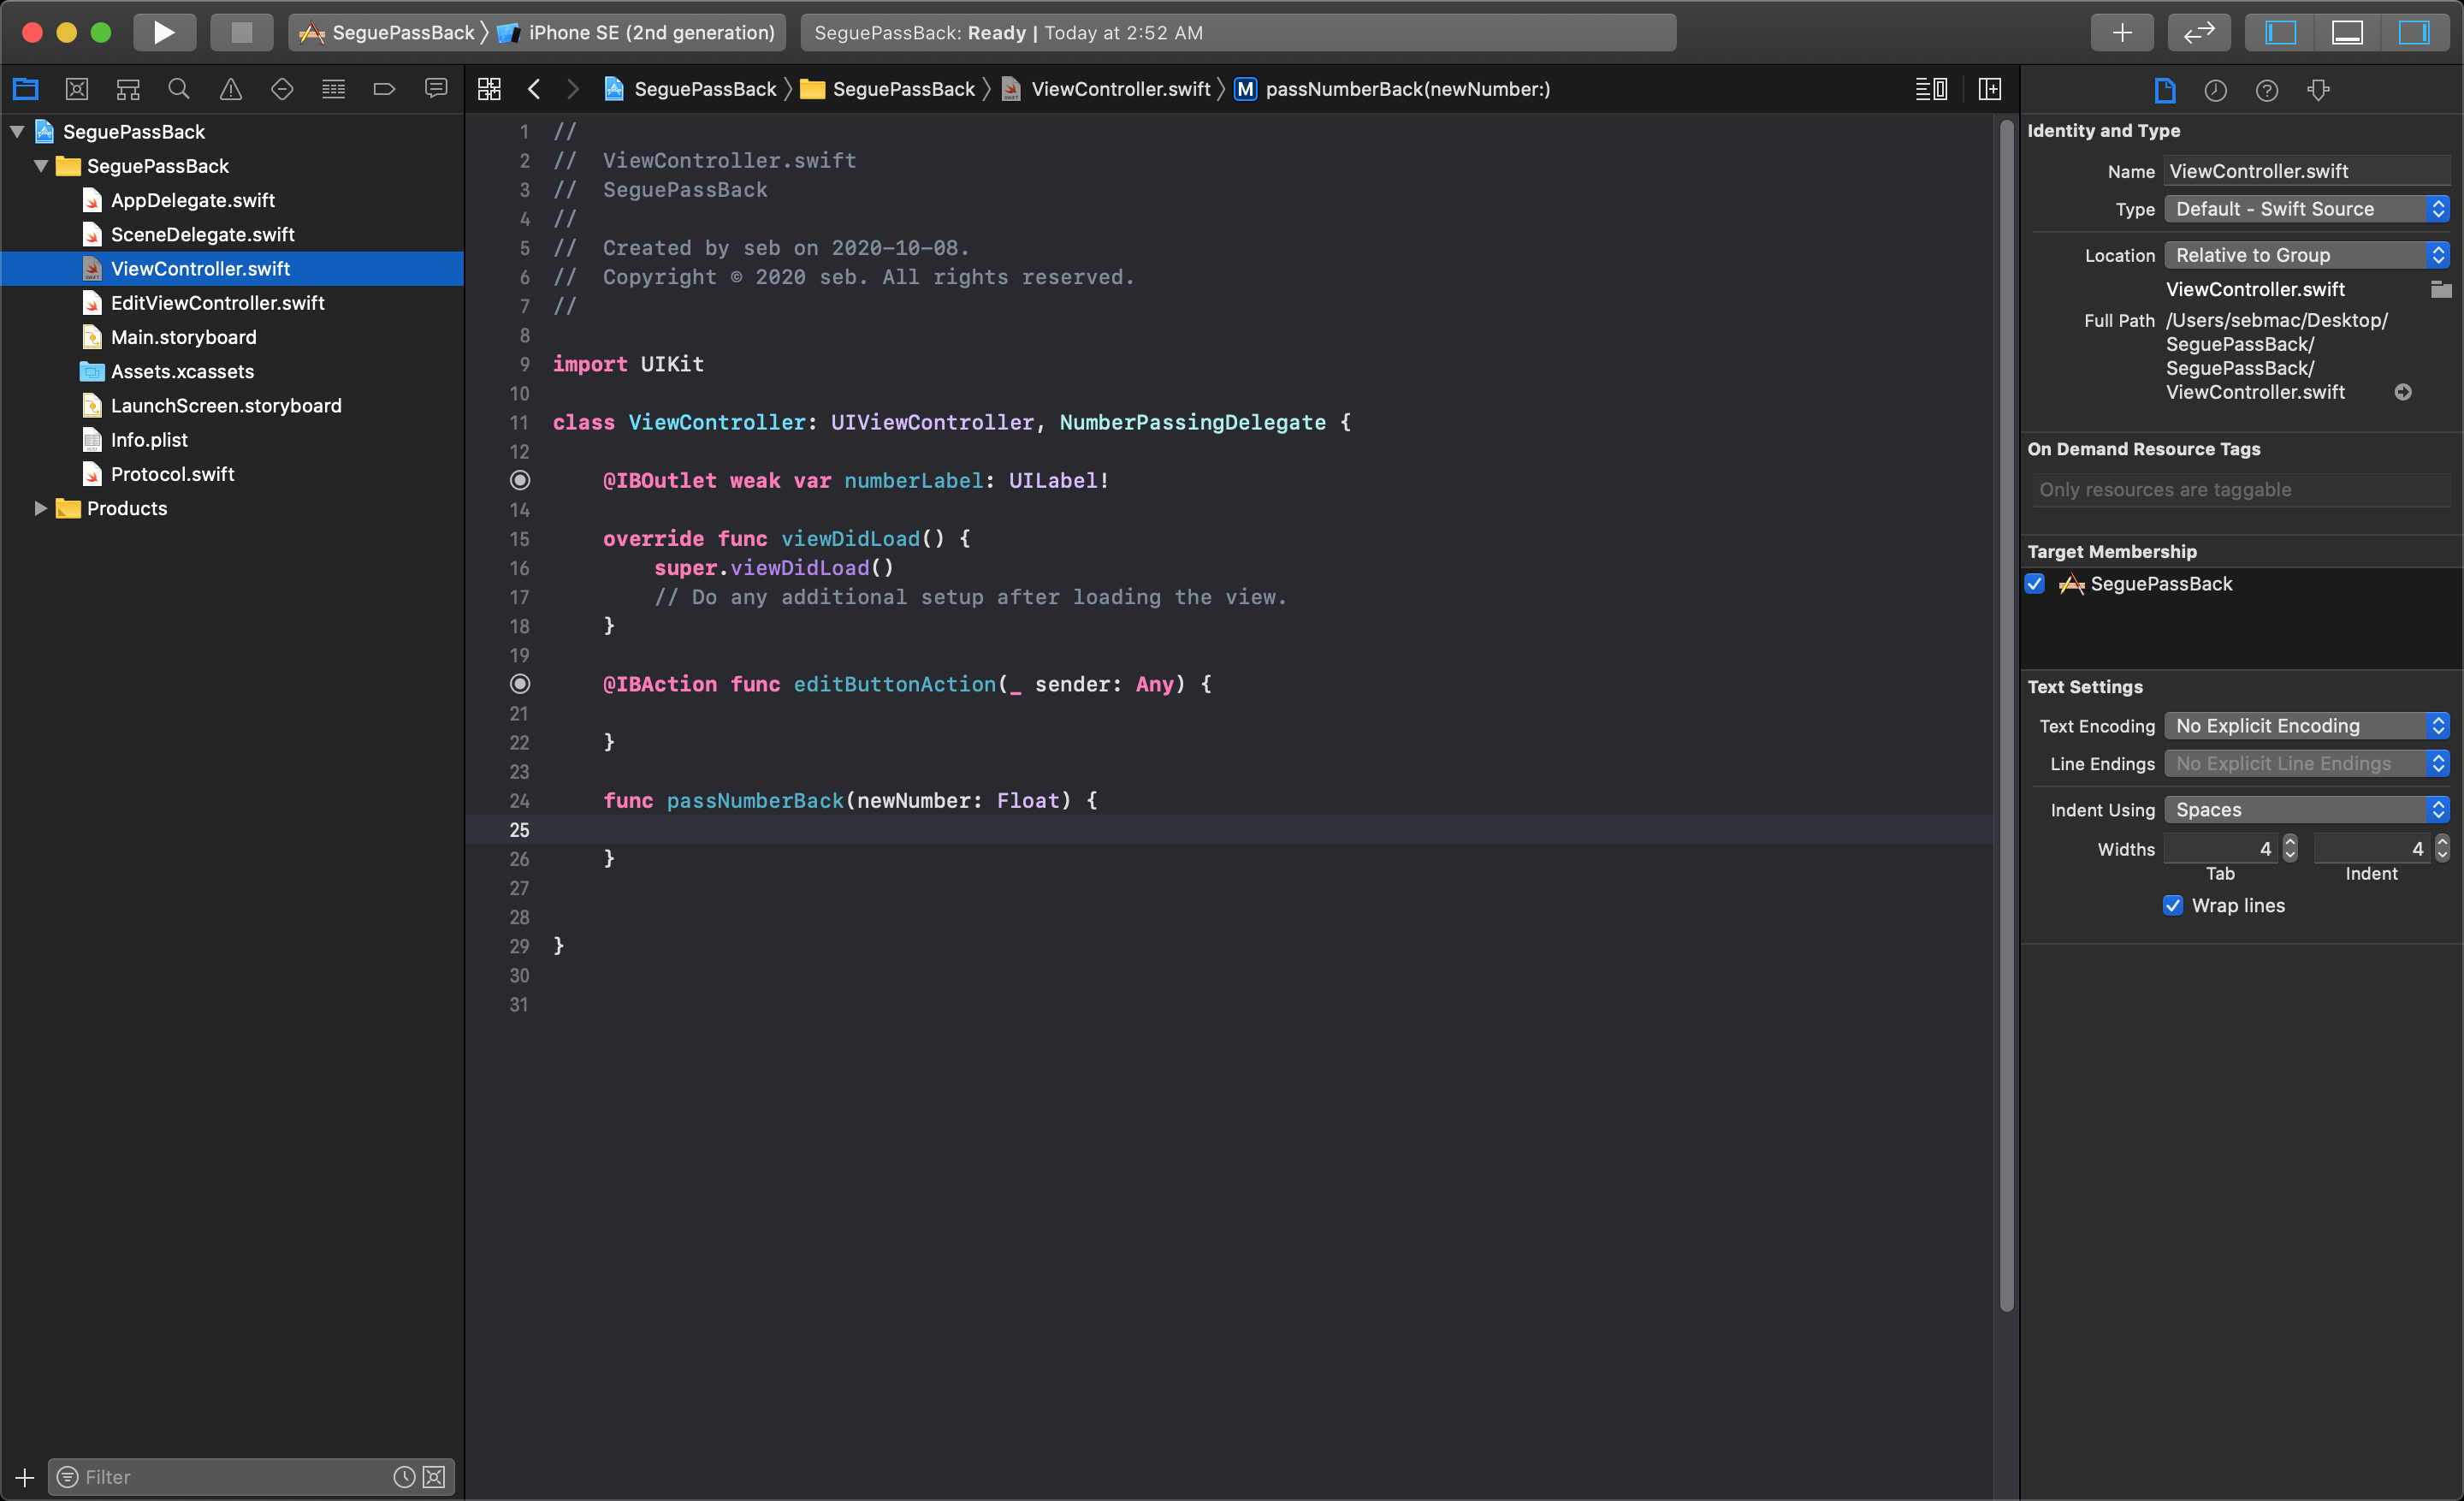
Task: Open the Indent Using dropdown for spaces
Action: point(2306,810)
